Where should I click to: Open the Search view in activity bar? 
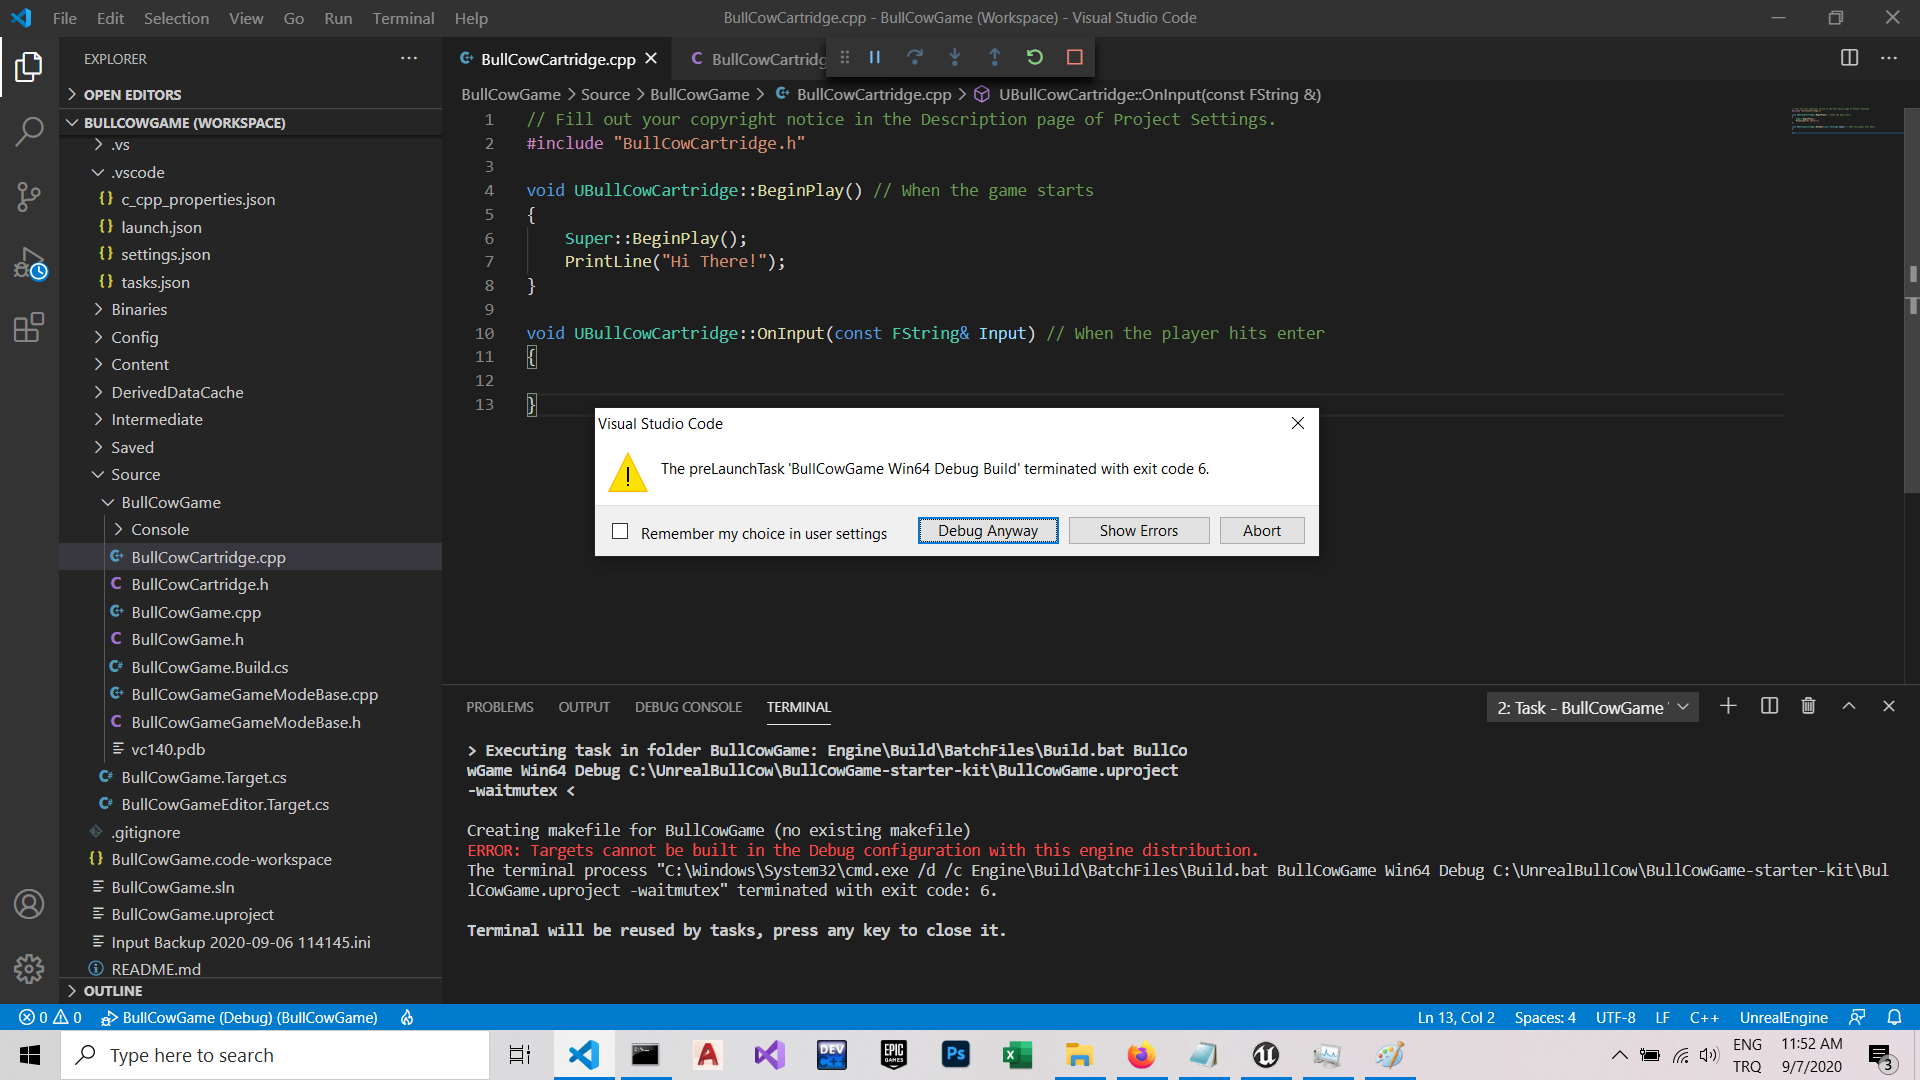[x=29, y=132]
